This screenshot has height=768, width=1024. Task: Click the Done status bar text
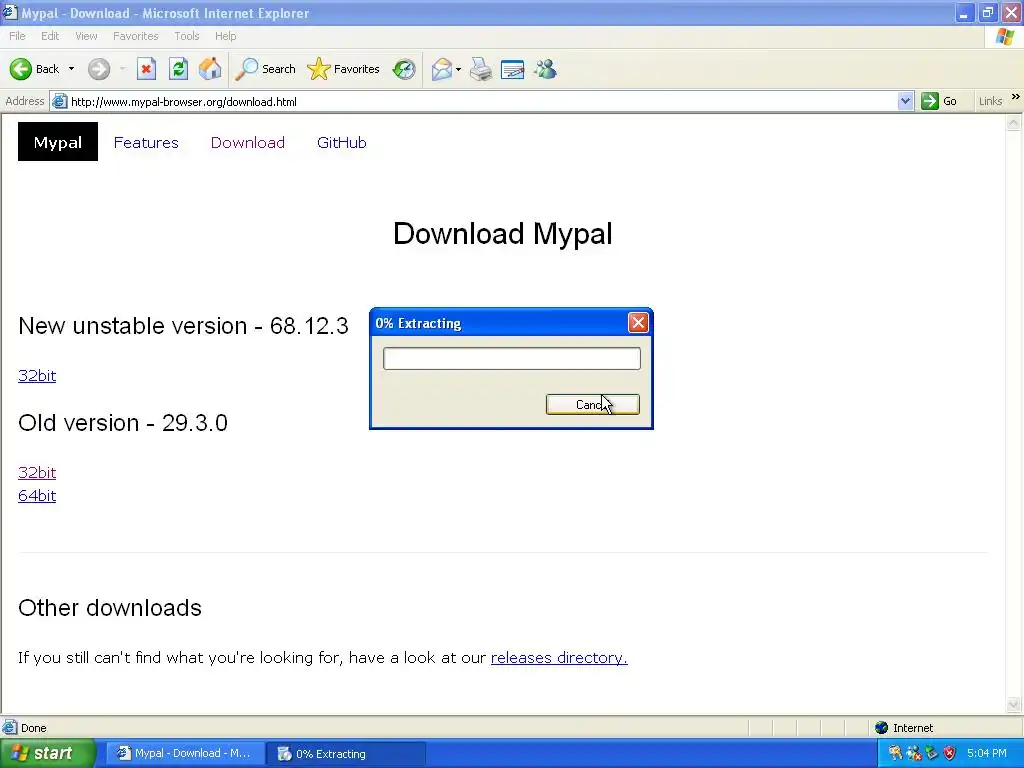click(x=33, y=728)
